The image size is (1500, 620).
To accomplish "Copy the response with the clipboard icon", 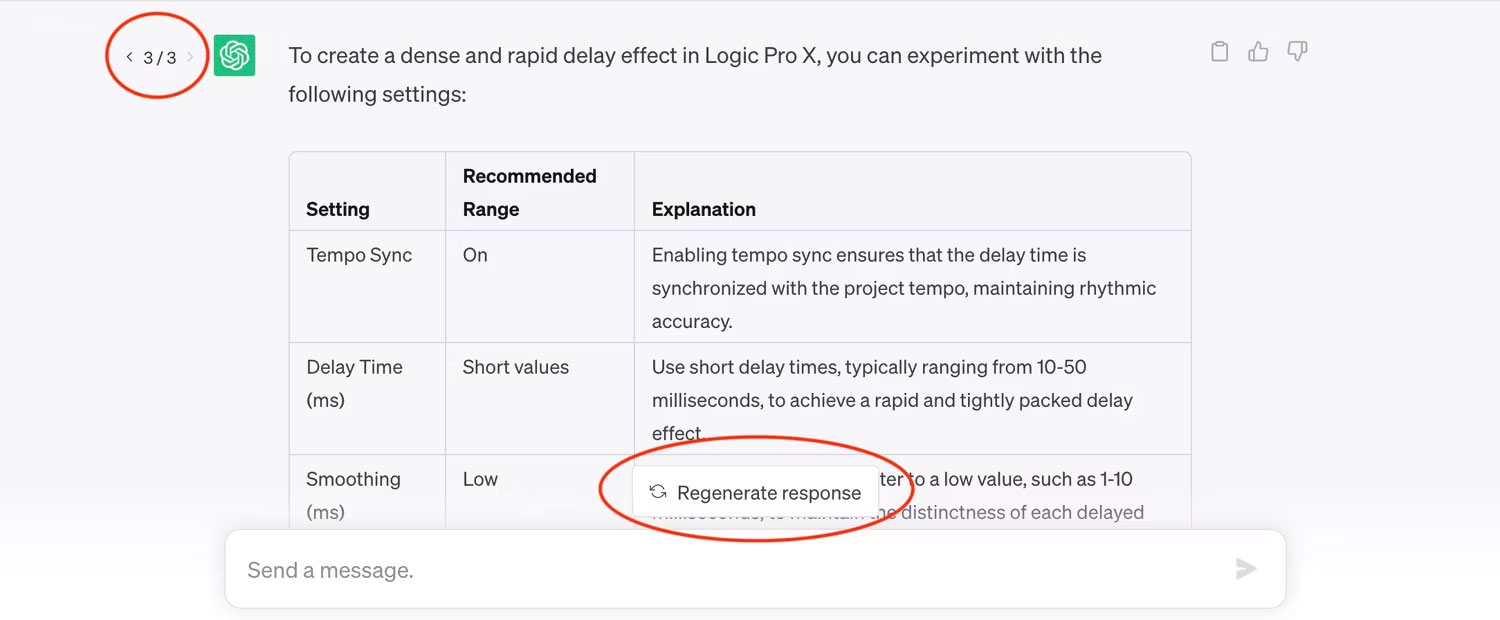I will (1219, 52).
